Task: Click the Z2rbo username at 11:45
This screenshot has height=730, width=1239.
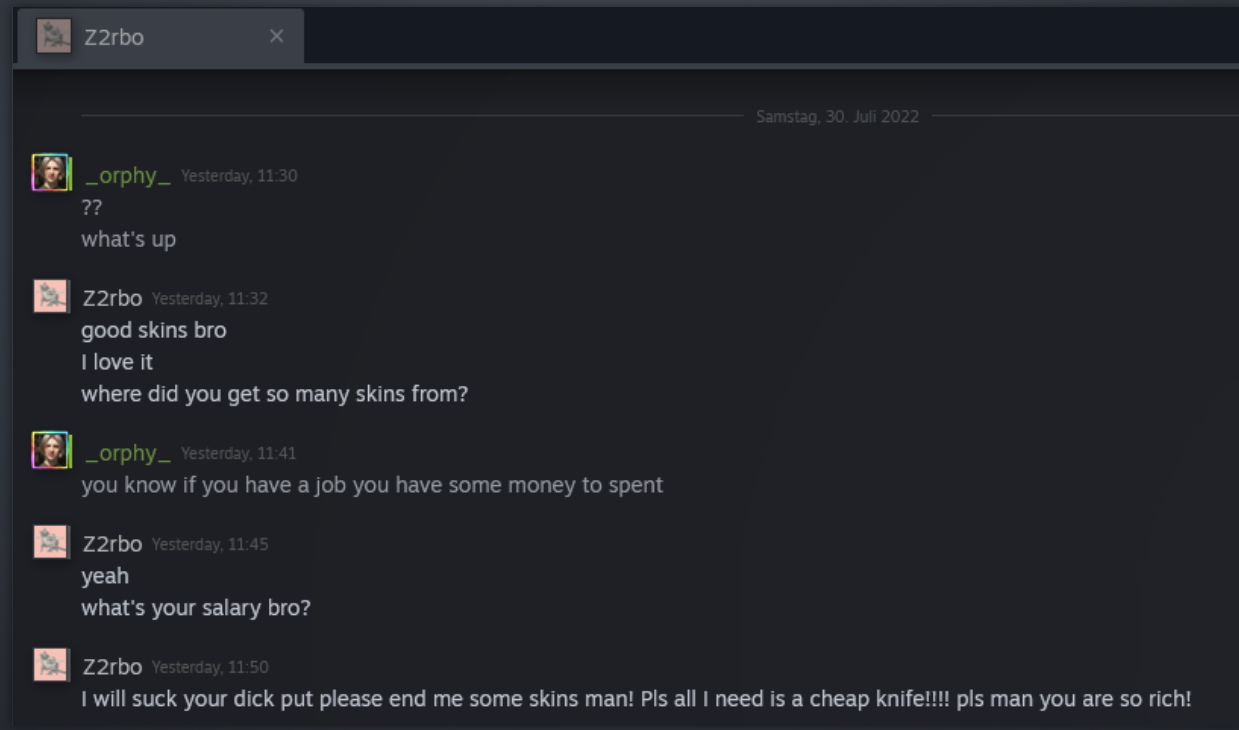Action: [x=112, y=544]
